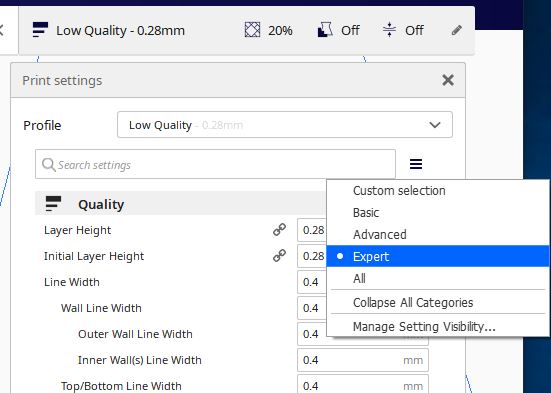551x393 pixels.
Task: Select the Expert visibility option
Action: coord(438,256)
